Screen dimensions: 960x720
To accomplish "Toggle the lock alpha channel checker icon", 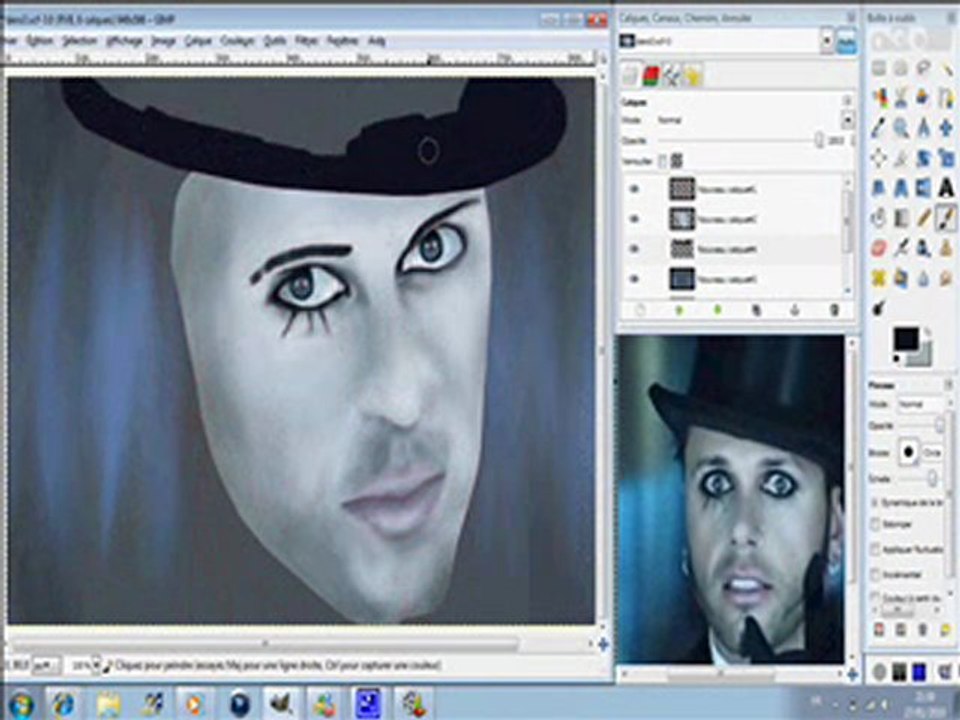I will pos(677,161).
